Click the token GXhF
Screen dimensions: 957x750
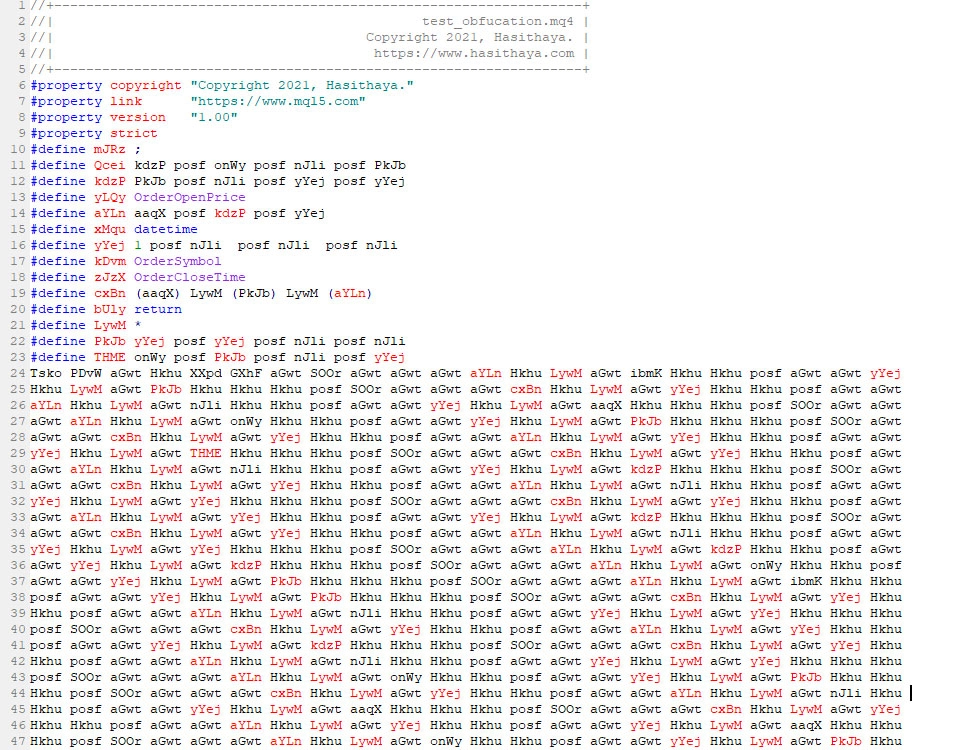246,373
